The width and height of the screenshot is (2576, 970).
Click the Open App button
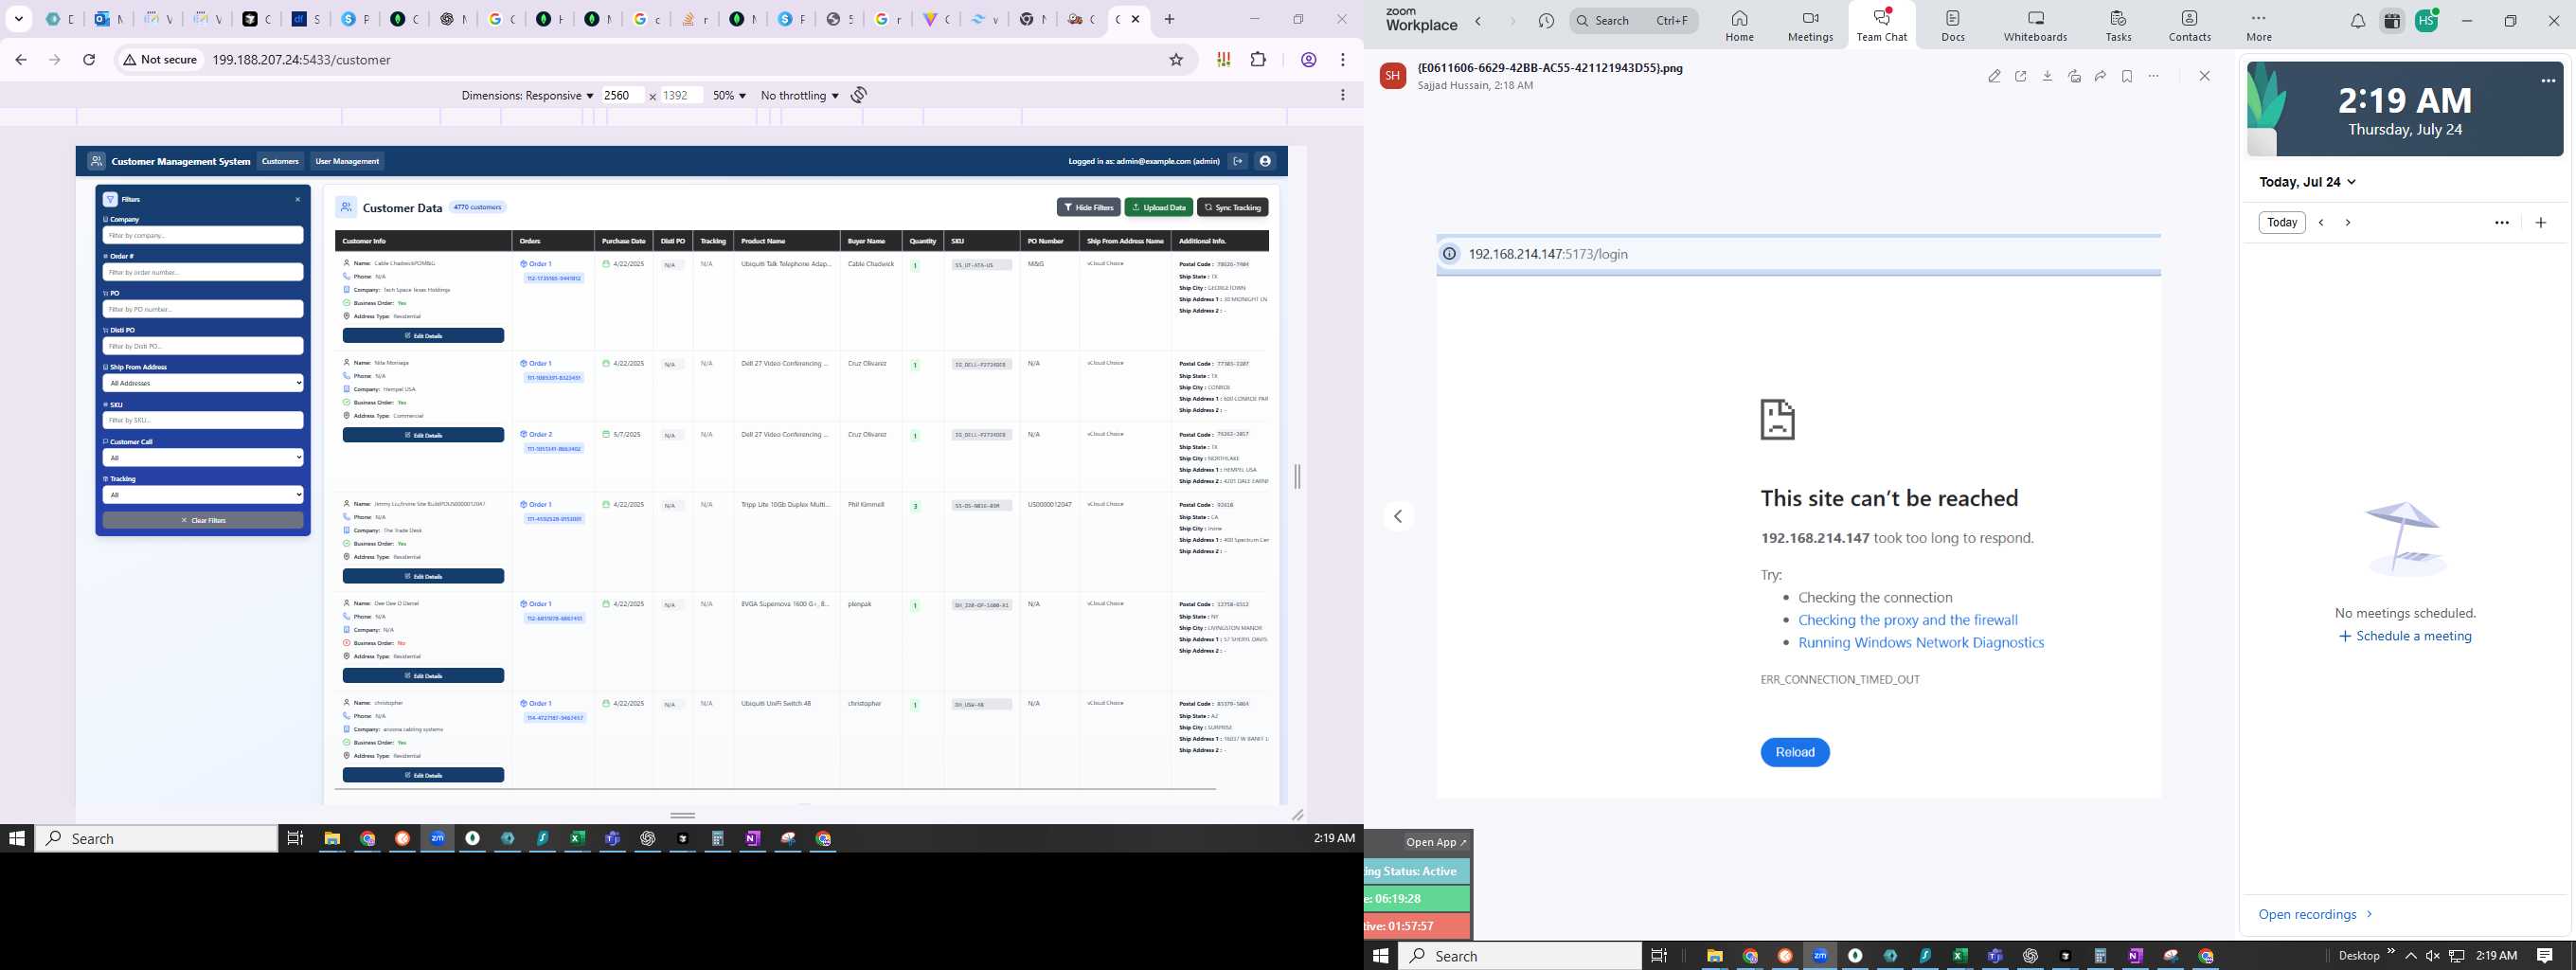click(1435, 842)
